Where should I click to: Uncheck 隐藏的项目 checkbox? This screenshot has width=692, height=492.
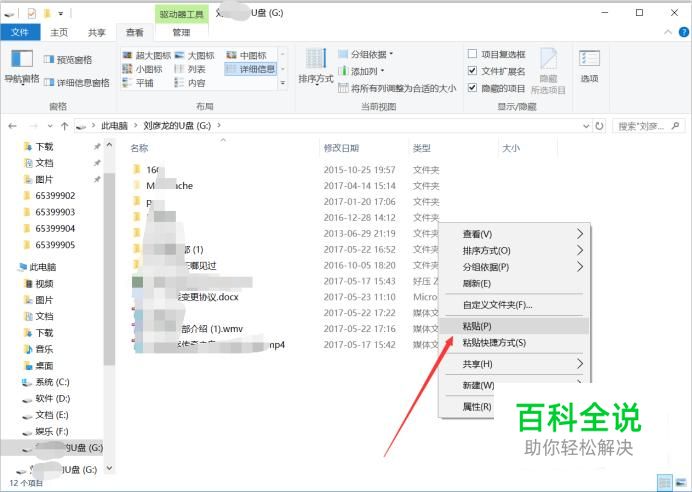[472, 88]
